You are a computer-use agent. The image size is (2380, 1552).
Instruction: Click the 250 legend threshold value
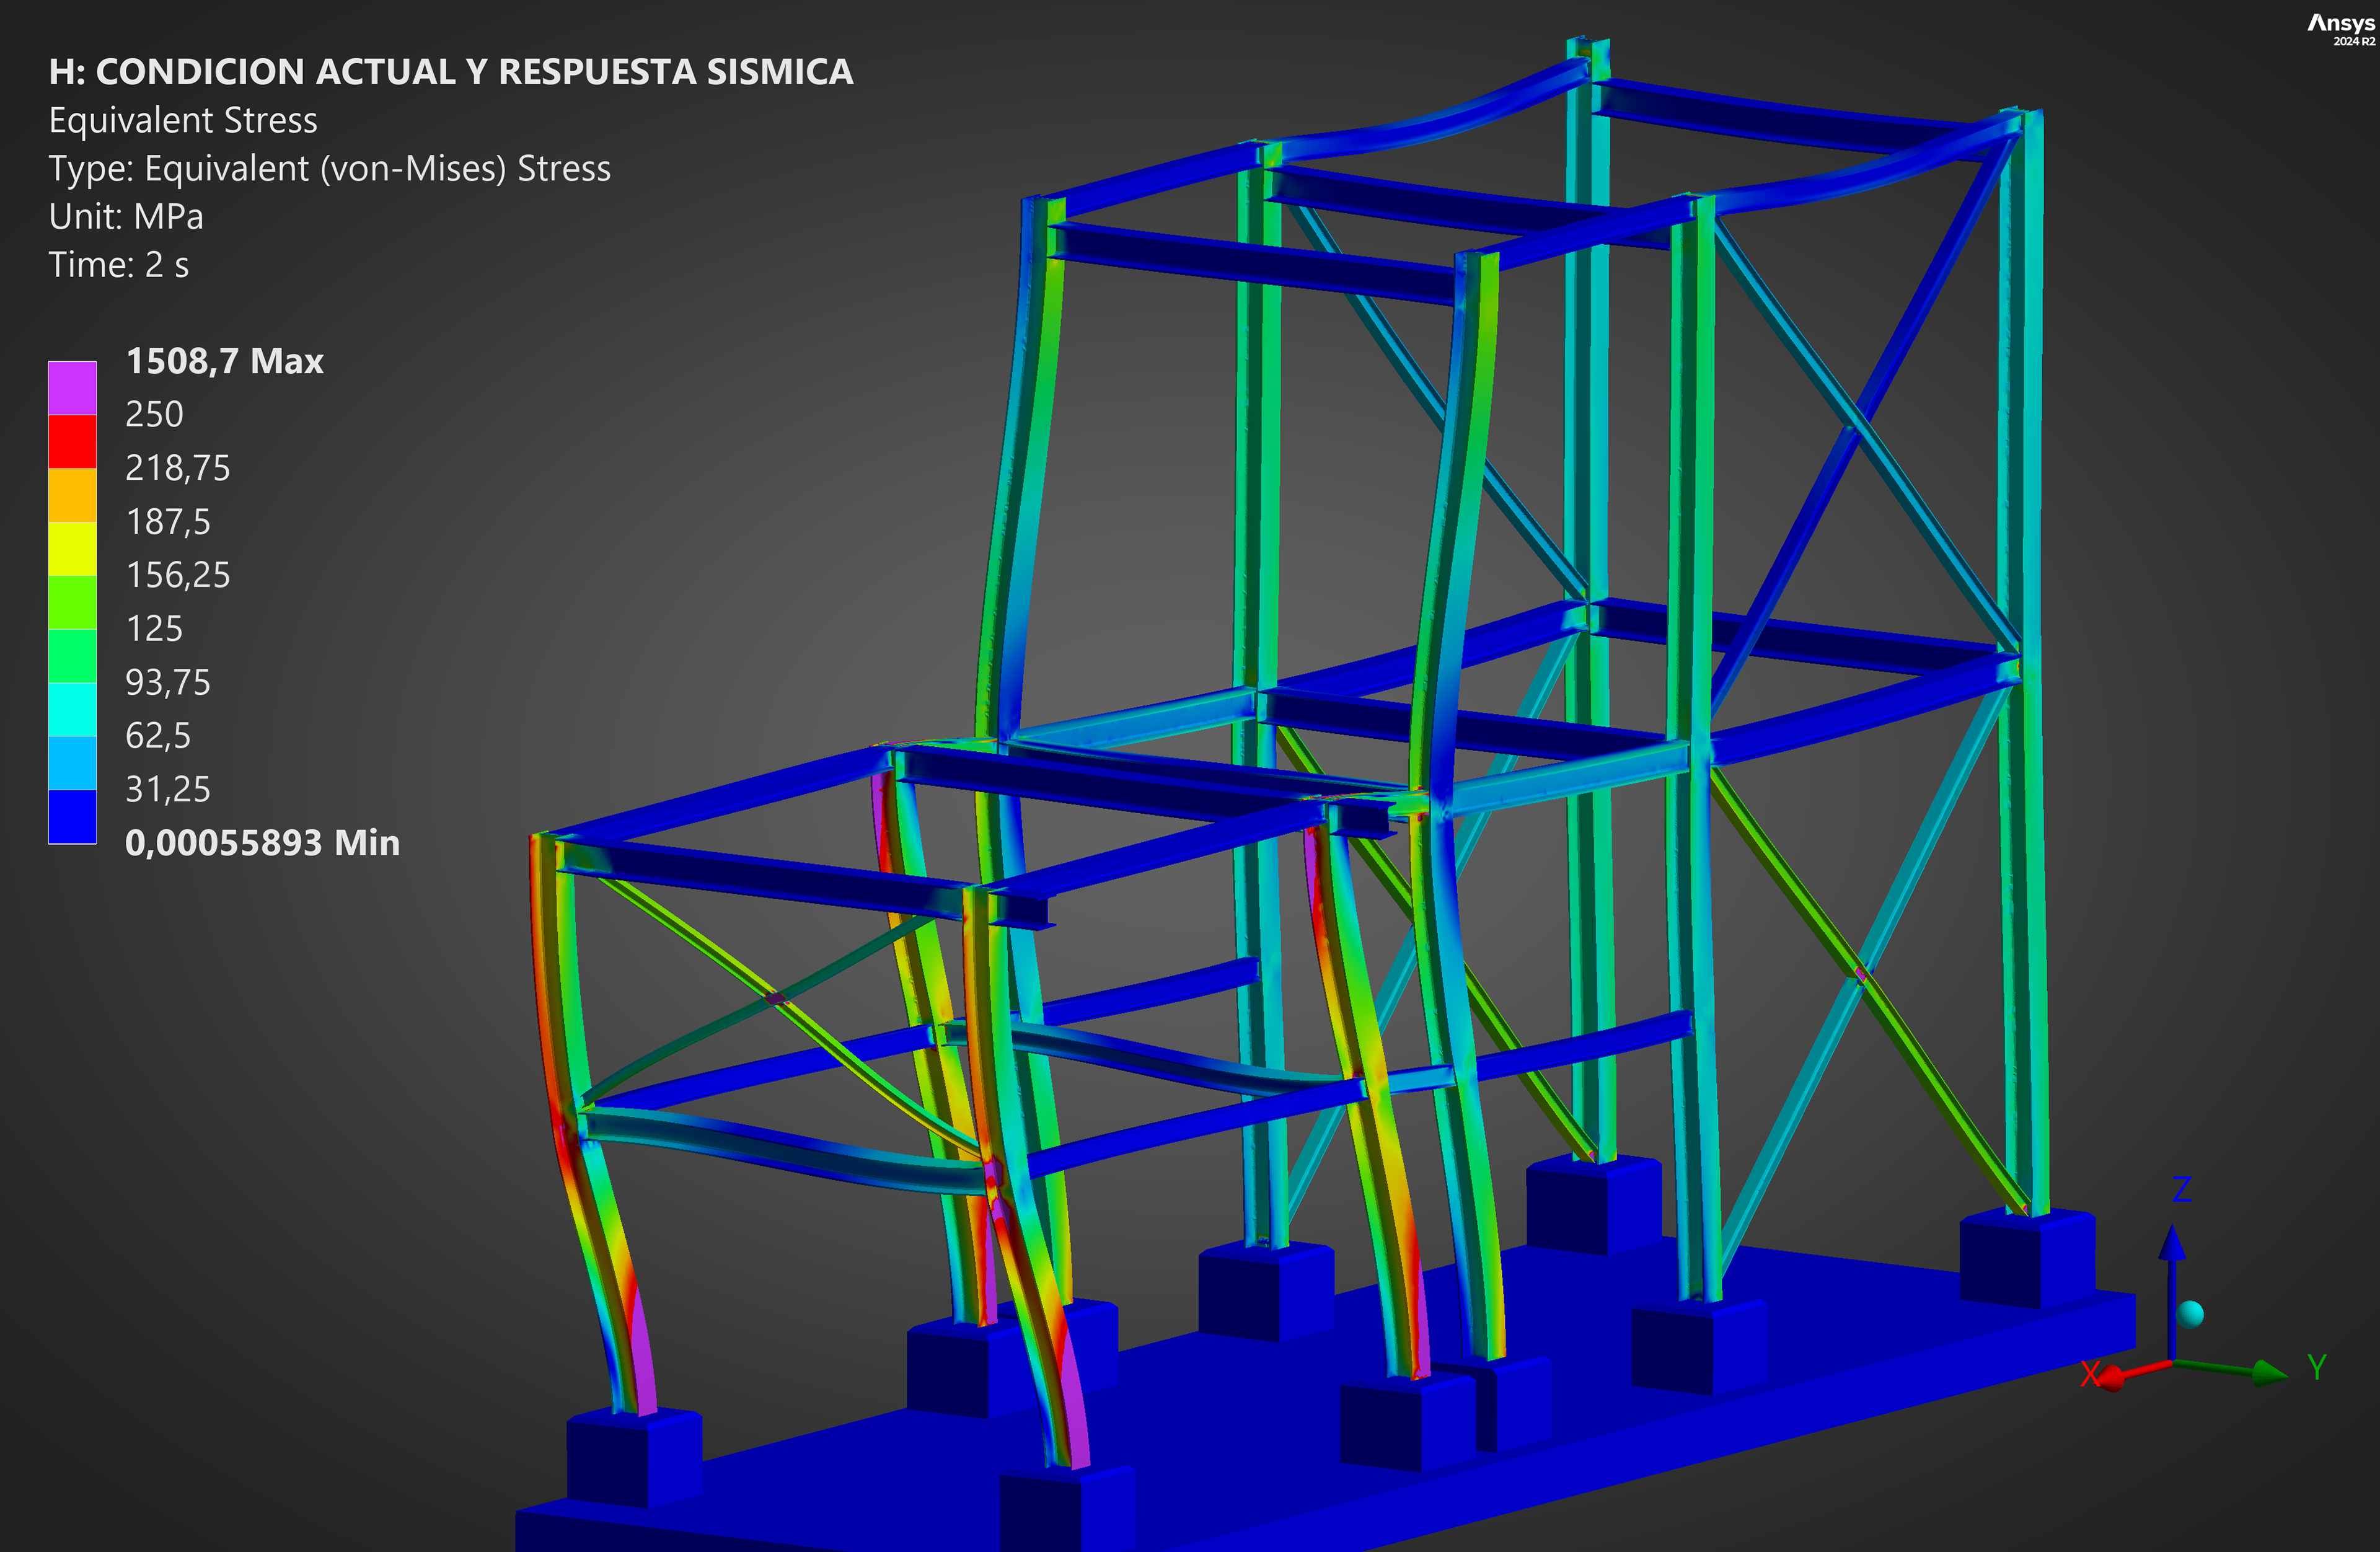pyautogui.click(x=154, y=414)
